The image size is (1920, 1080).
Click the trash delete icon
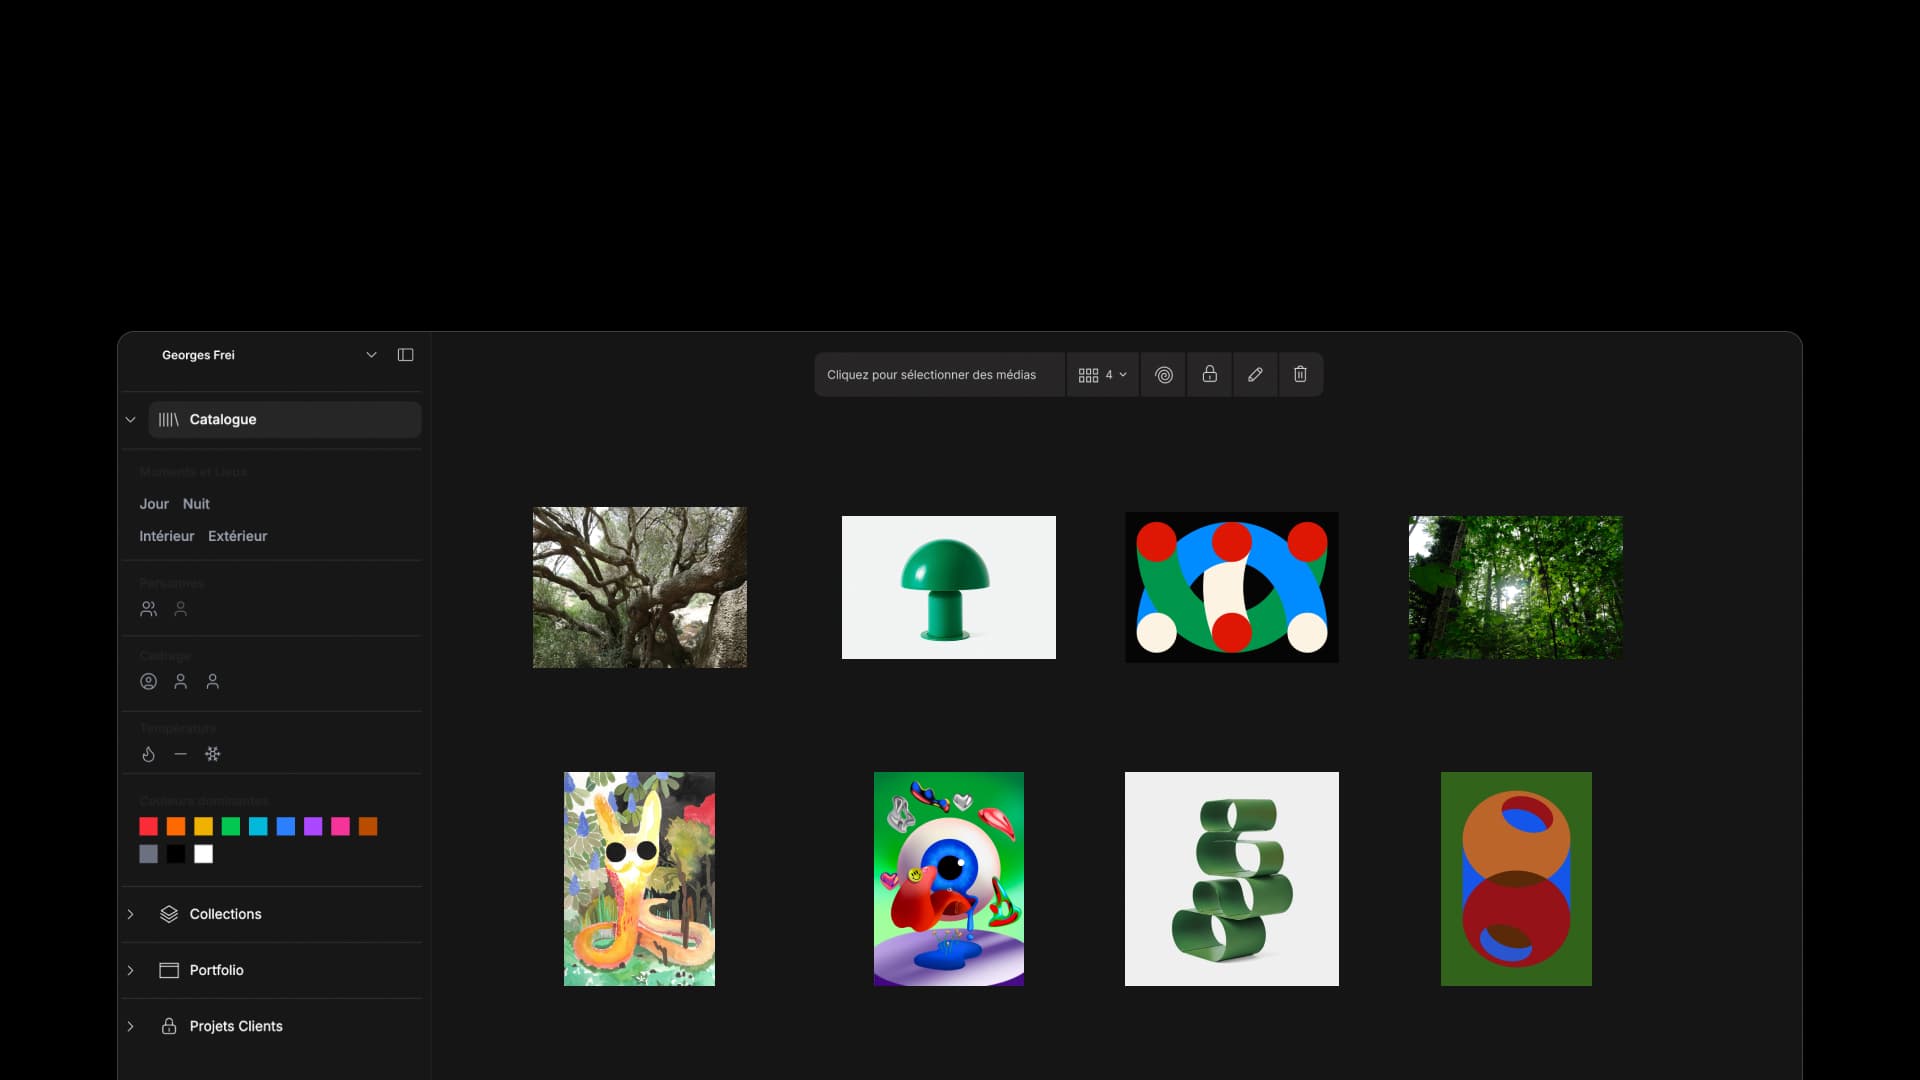(1300, 374)
